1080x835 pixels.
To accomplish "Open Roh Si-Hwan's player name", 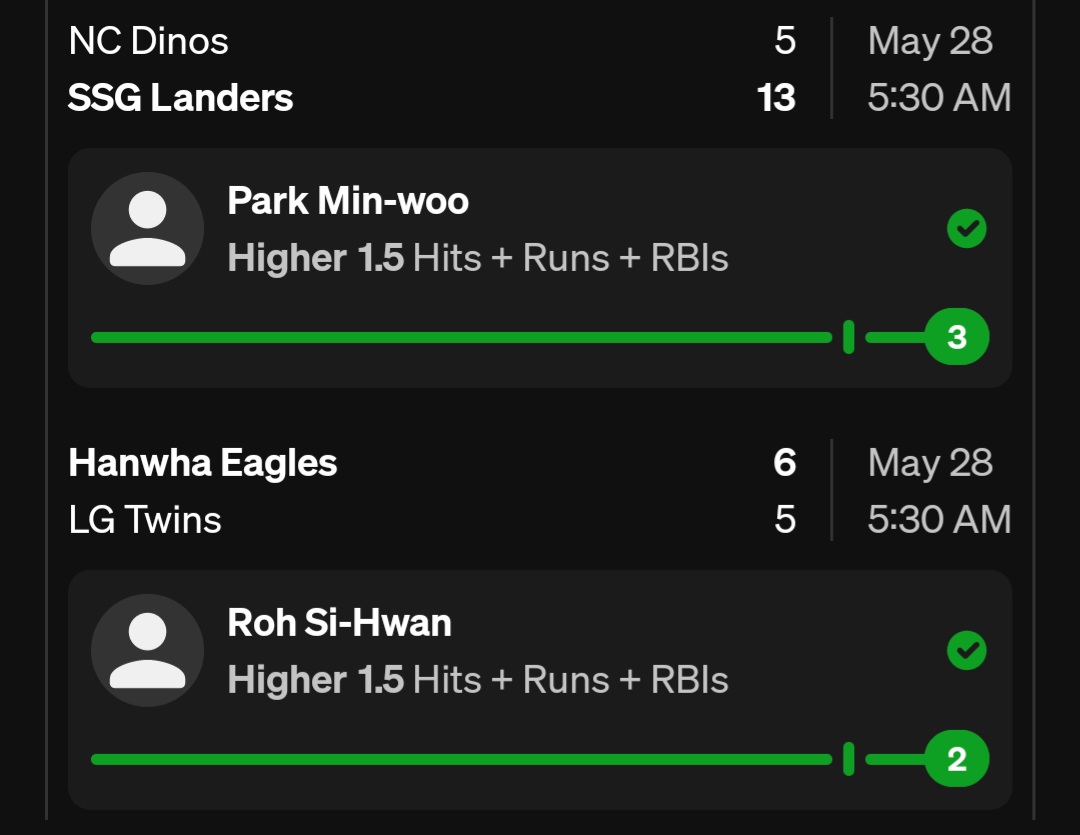I will pos(339,623).
